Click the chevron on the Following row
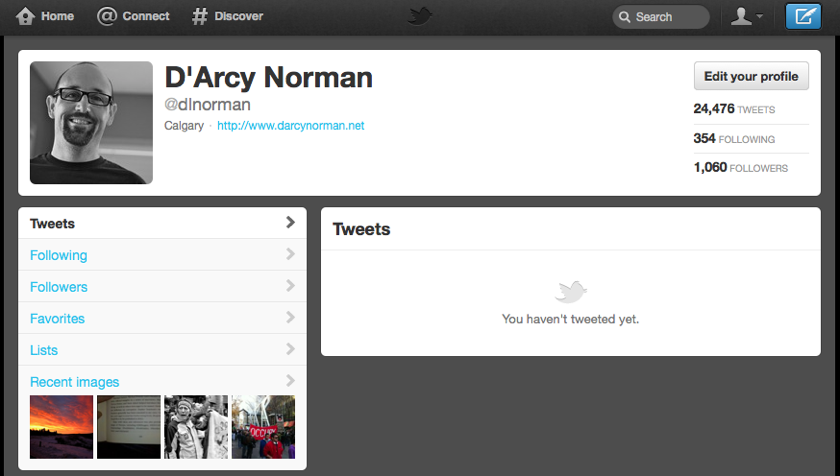 (x=290, y=254)
